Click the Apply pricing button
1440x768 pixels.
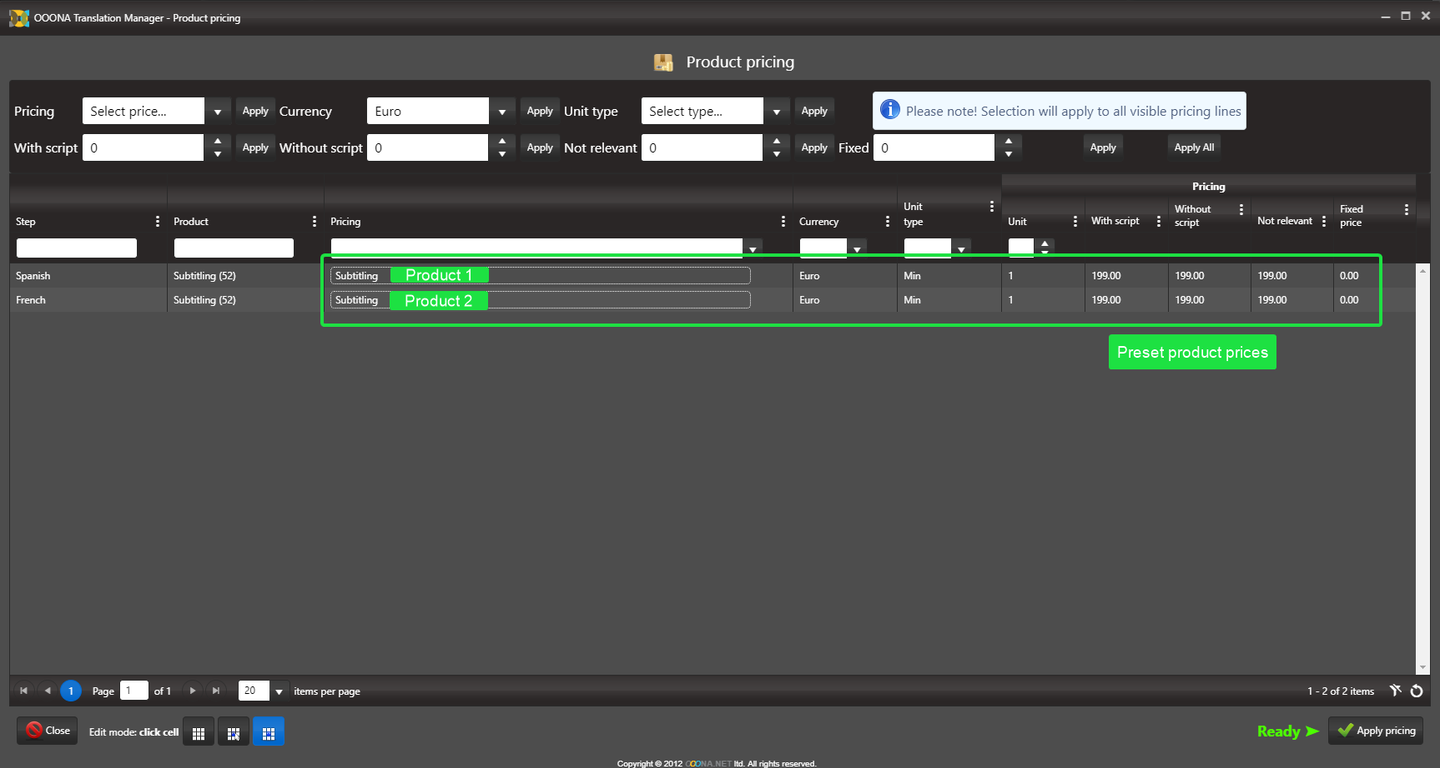1375,731
